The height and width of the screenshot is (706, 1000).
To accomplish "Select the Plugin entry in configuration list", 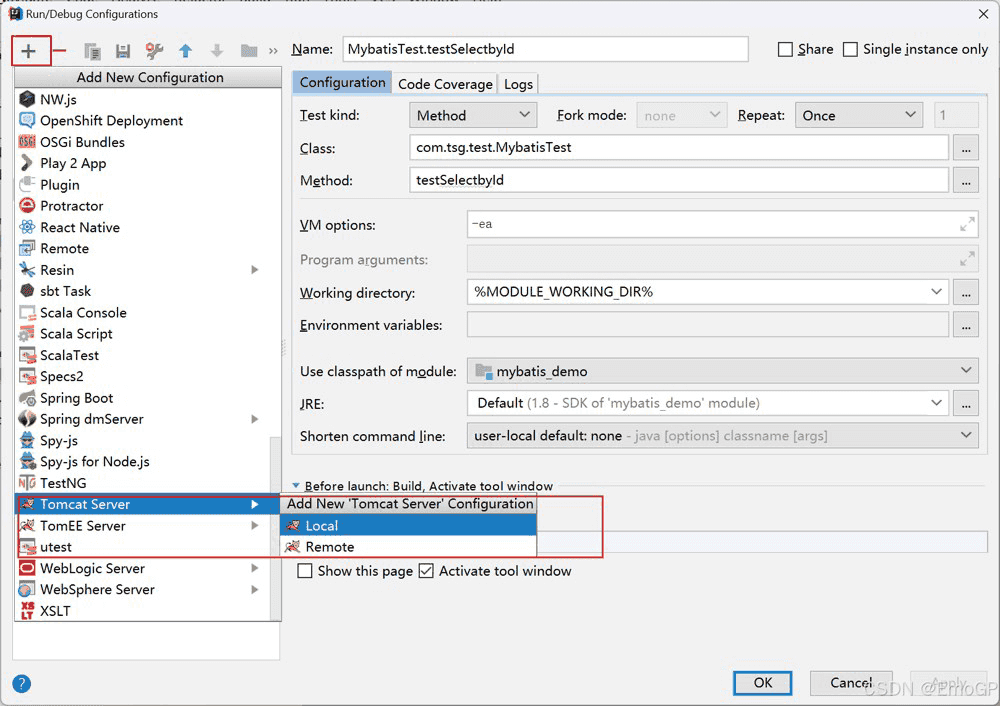I will click(143, 184).
